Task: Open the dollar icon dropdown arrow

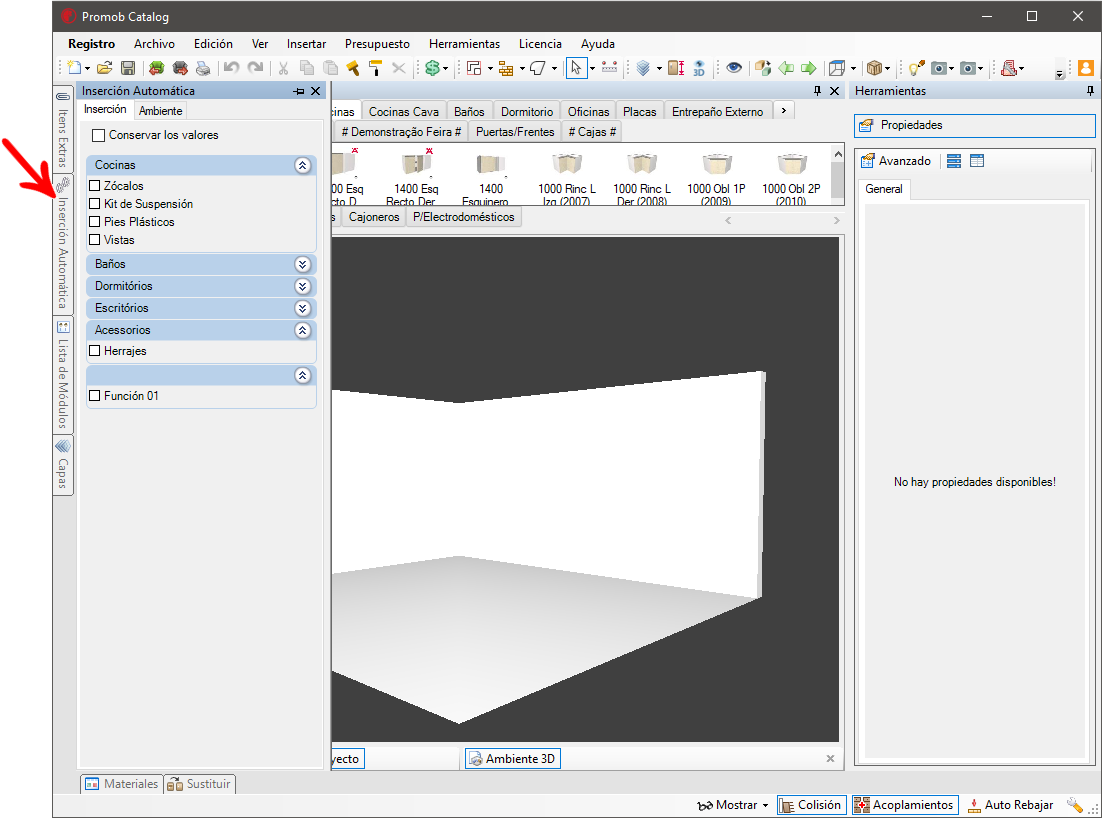Action: [x=445, y=68]
